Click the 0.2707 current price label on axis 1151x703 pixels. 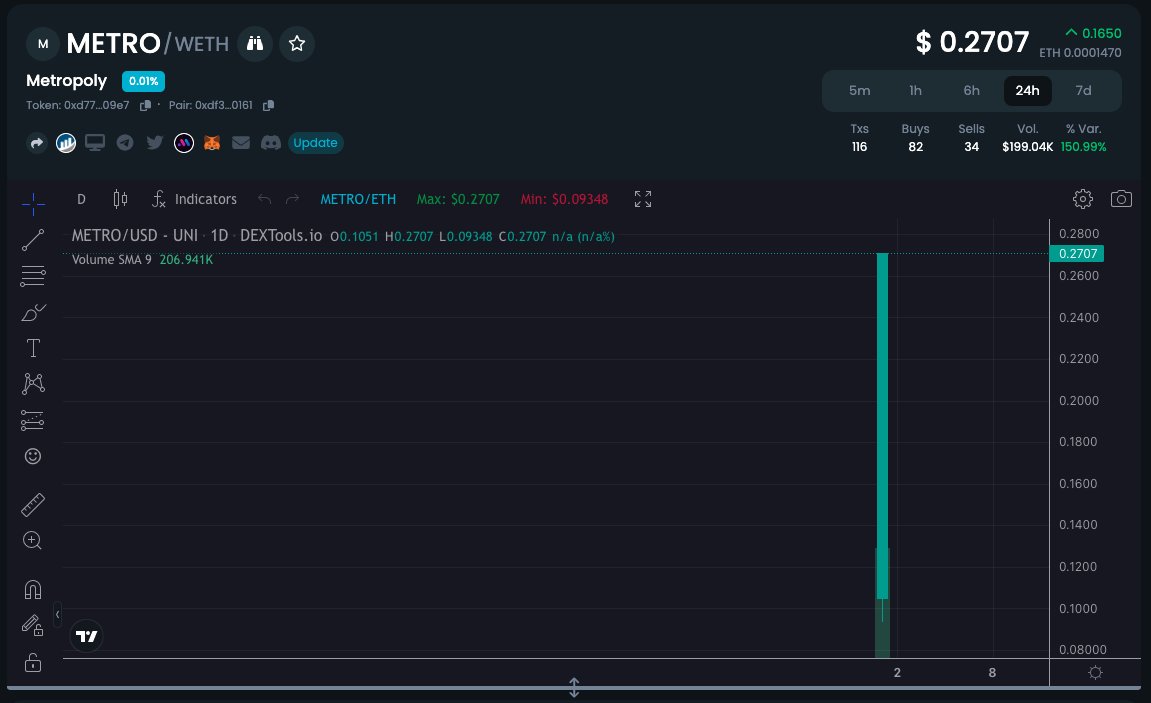(1077, 254)
